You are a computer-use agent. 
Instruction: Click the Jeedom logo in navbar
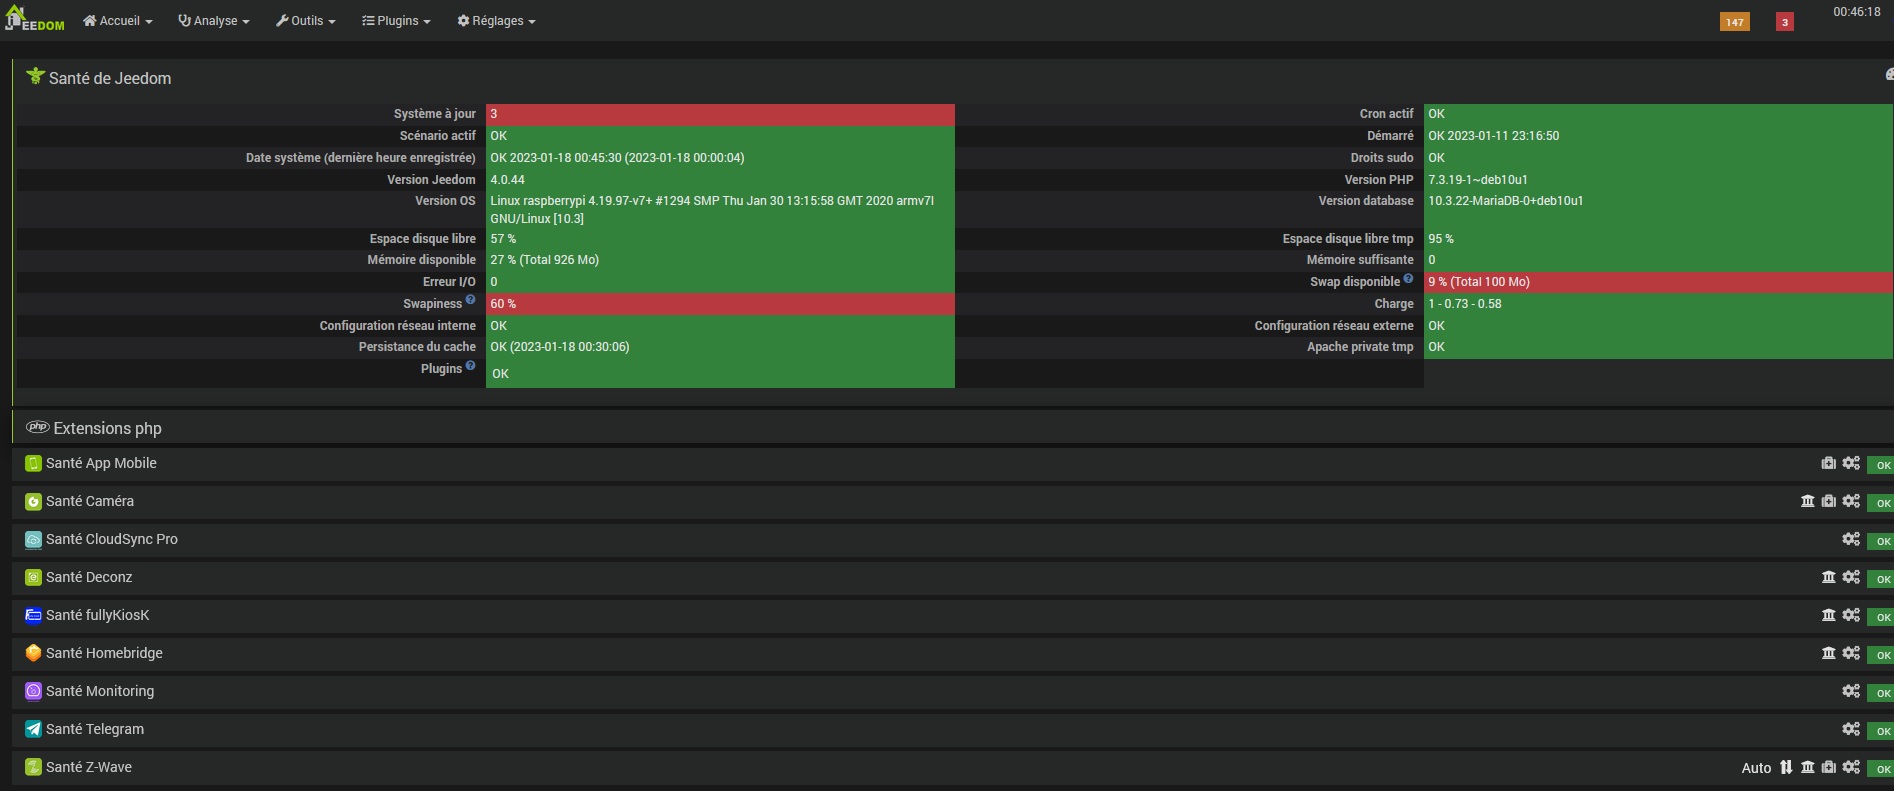34,19
